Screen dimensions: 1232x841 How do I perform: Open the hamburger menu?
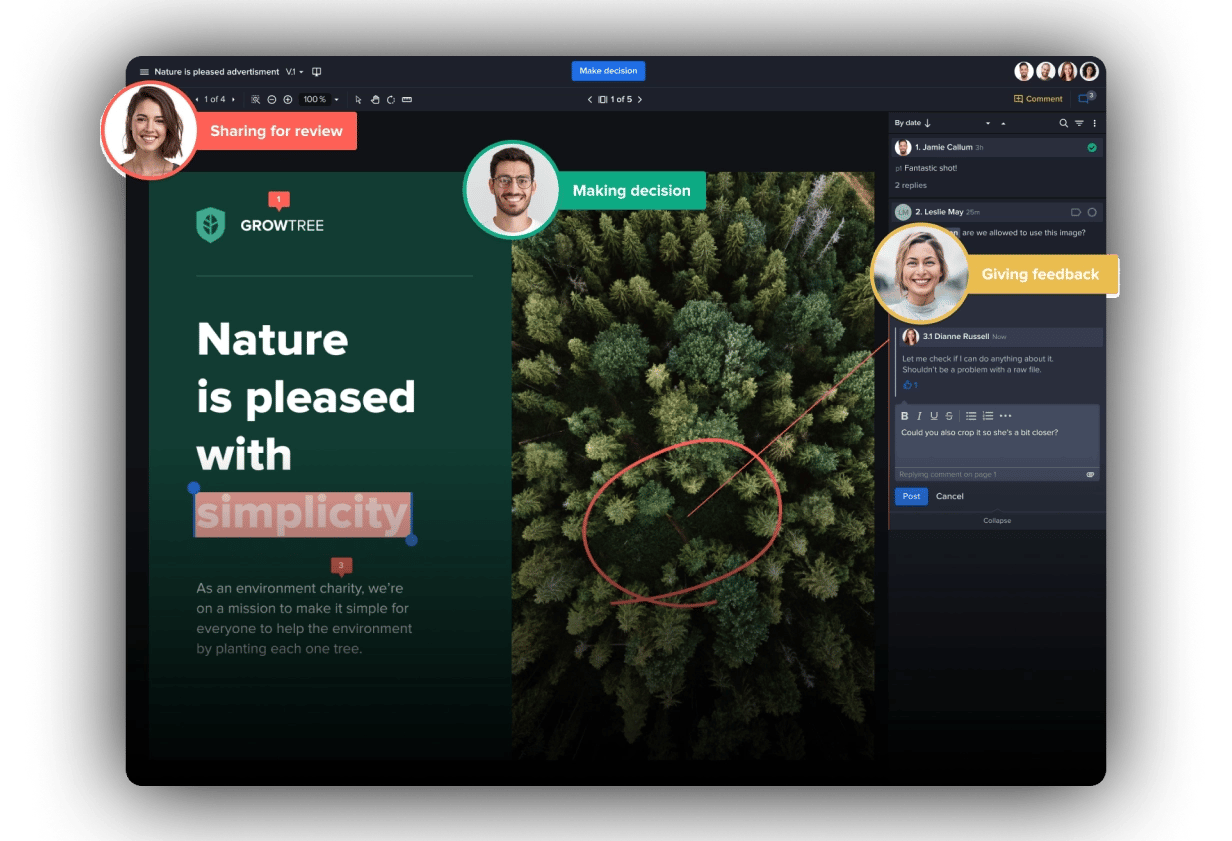(x=144, y=72)
